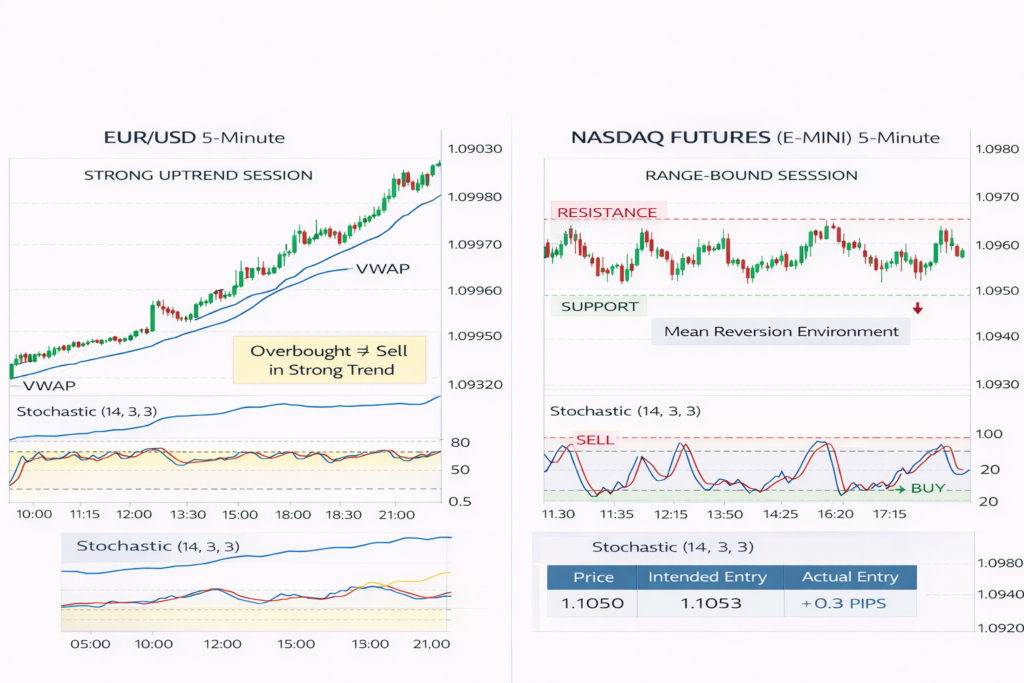
Task: Click the 16:20 time axis label
Action: point(835,514)
